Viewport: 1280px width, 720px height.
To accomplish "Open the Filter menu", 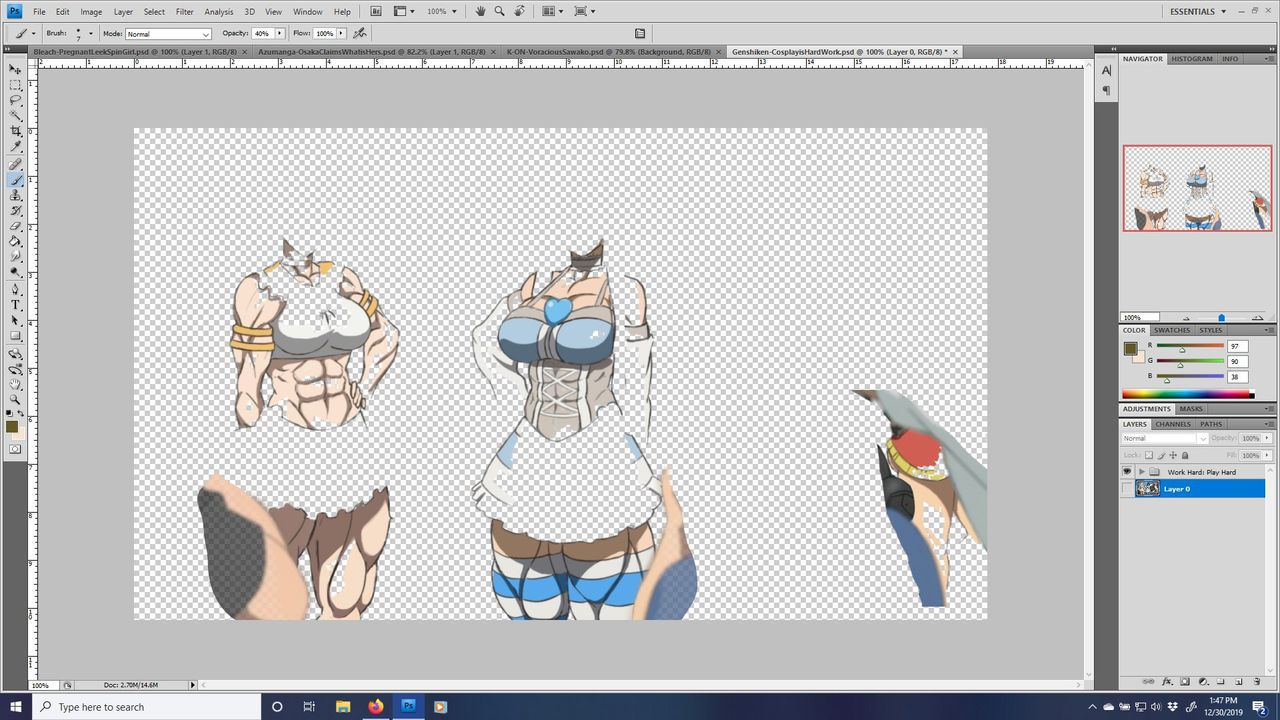I will (184, 11).
